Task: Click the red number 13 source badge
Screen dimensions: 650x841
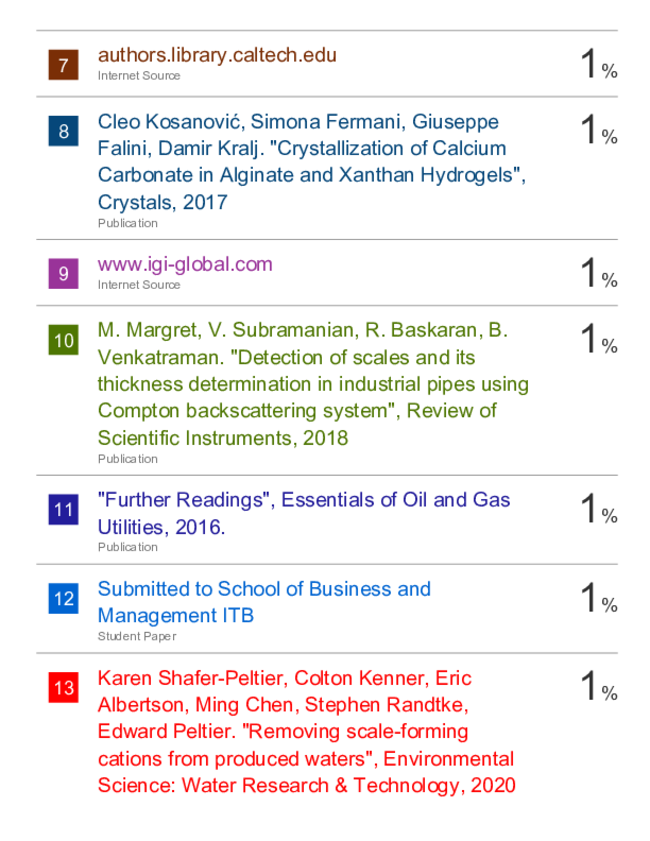Action: click(63, 687)
